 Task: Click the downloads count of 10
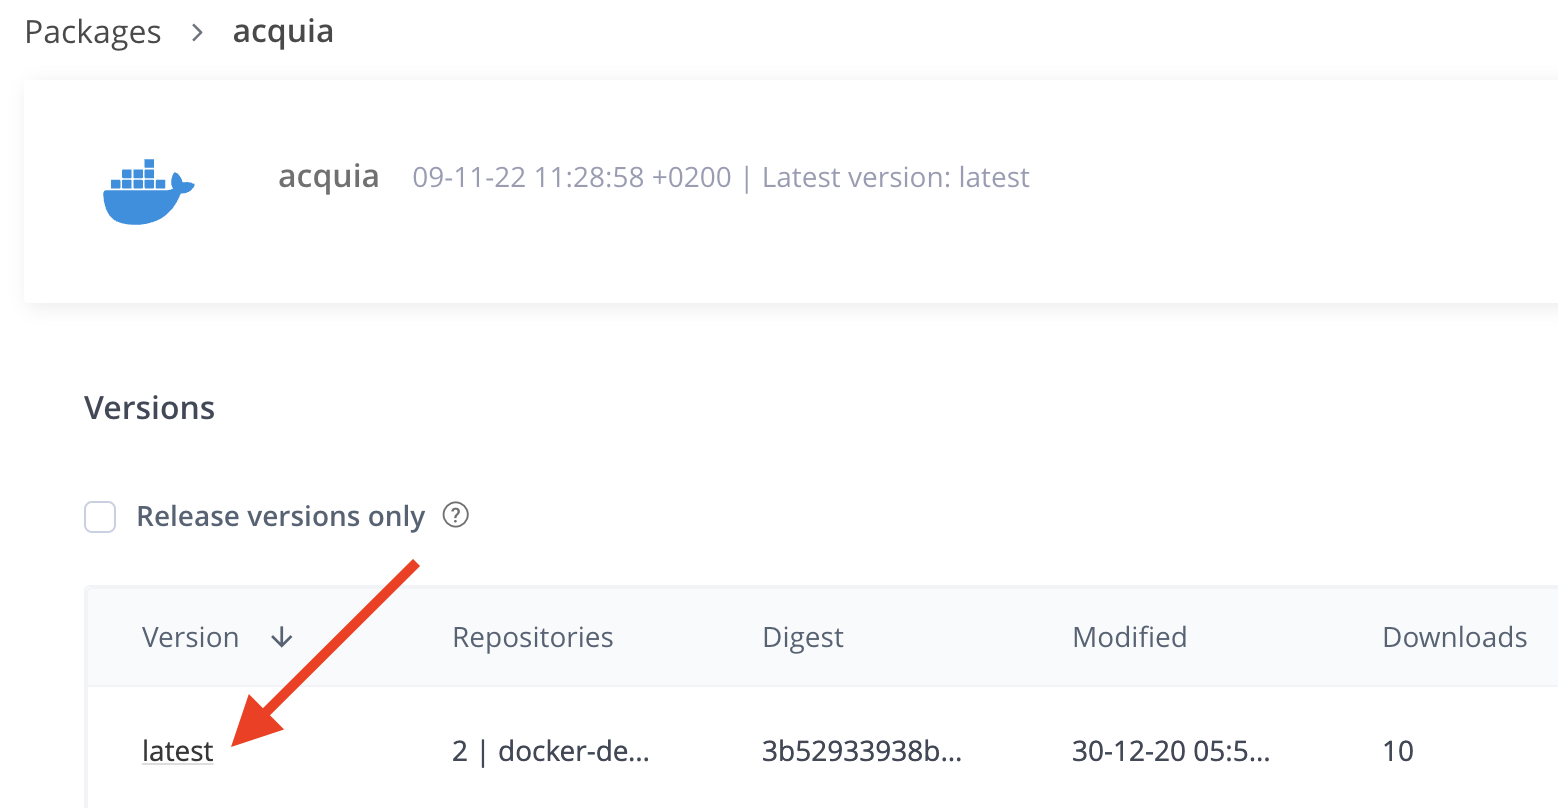pyautogui.click(x=1398, y=751)
